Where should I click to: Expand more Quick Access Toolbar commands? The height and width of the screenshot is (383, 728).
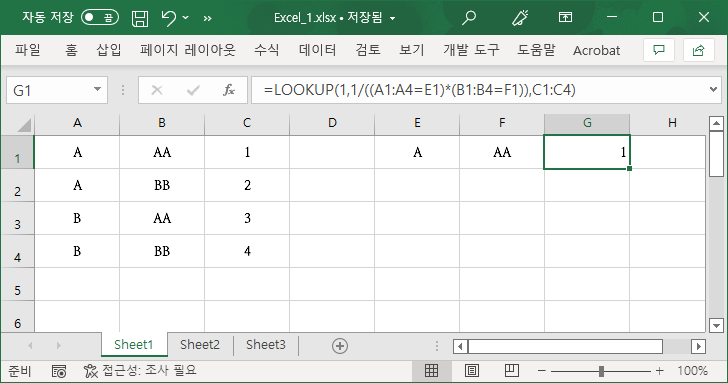pos(207,19)
